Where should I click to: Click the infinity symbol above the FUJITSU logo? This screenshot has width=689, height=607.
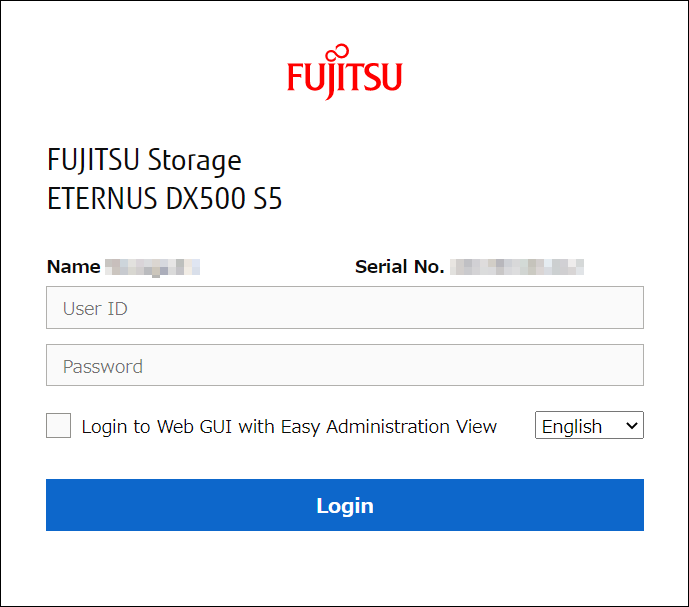(x=340, y=52)
